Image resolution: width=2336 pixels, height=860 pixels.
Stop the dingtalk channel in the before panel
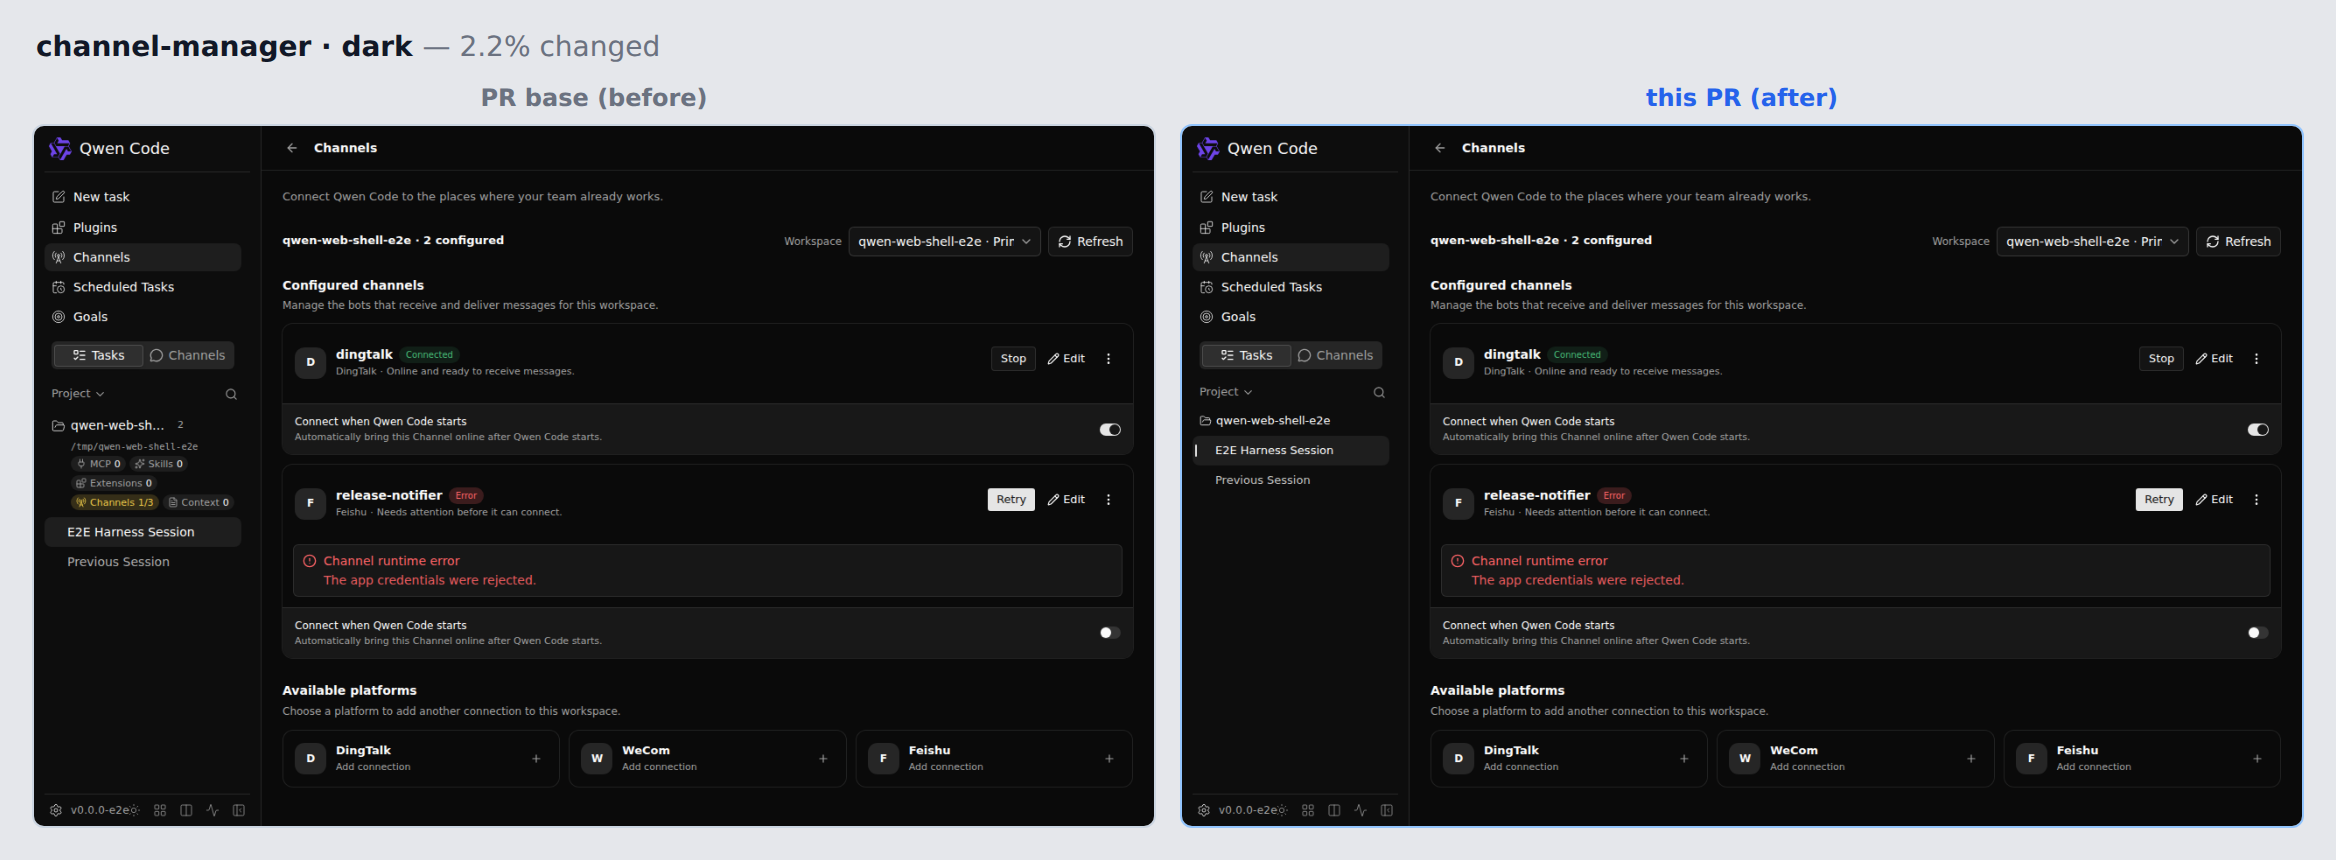pyautogui.click(x=1013, y=359)
